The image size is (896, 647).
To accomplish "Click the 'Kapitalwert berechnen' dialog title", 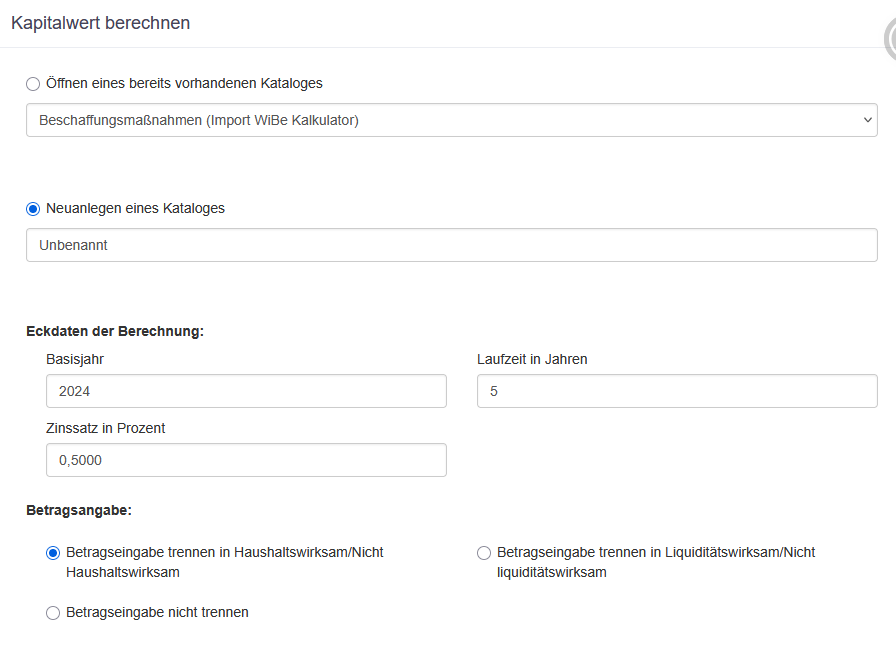I will click(x=100, y=23).
